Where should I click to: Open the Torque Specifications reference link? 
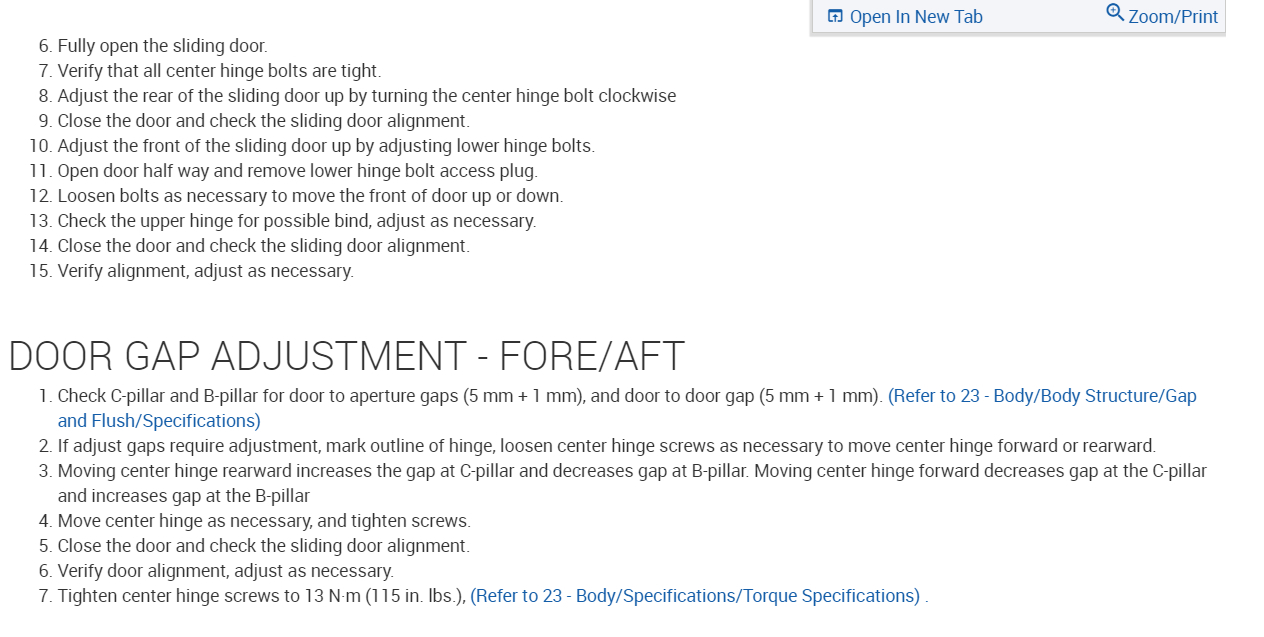click(x=695, y=596)
